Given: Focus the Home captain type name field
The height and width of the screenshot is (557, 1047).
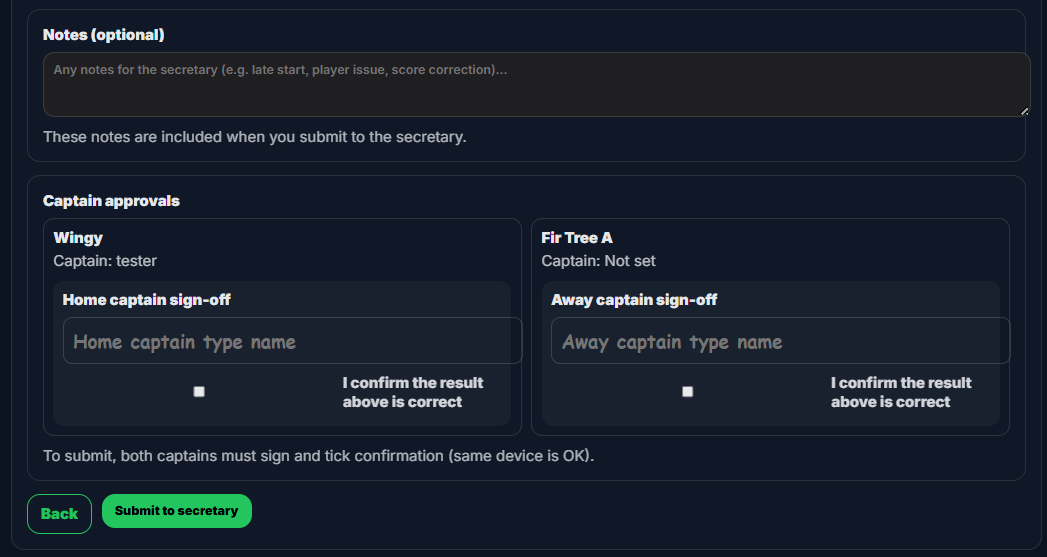Looking at the screenshot, I should click(292, 342).
